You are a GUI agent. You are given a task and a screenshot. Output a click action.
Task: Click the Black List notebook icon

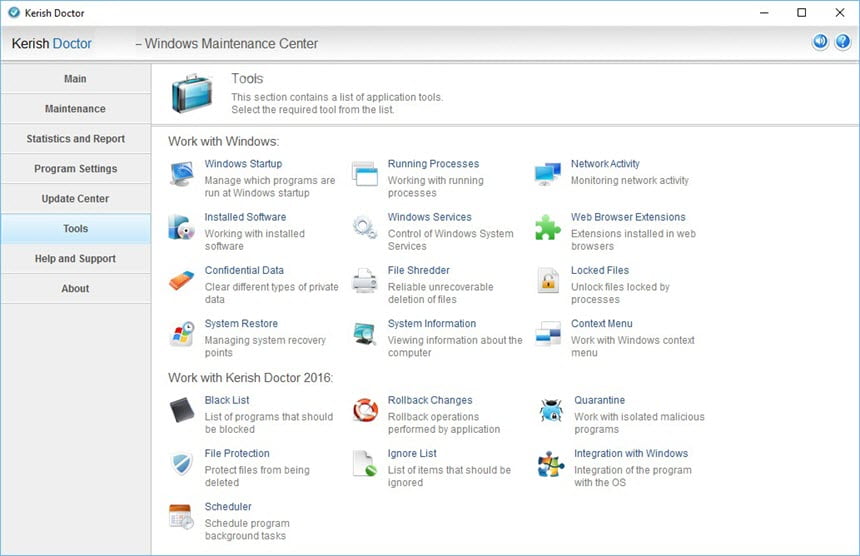click(182, 410)
